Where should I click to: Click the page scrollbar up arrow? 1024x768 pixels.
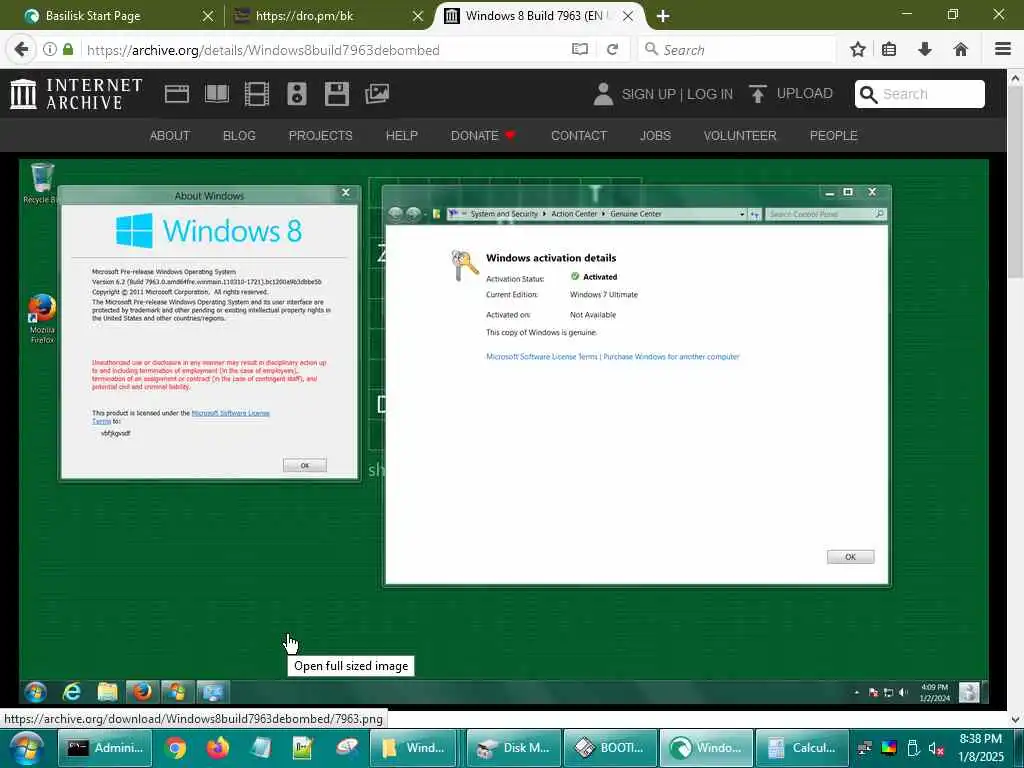click(1015, 78)
